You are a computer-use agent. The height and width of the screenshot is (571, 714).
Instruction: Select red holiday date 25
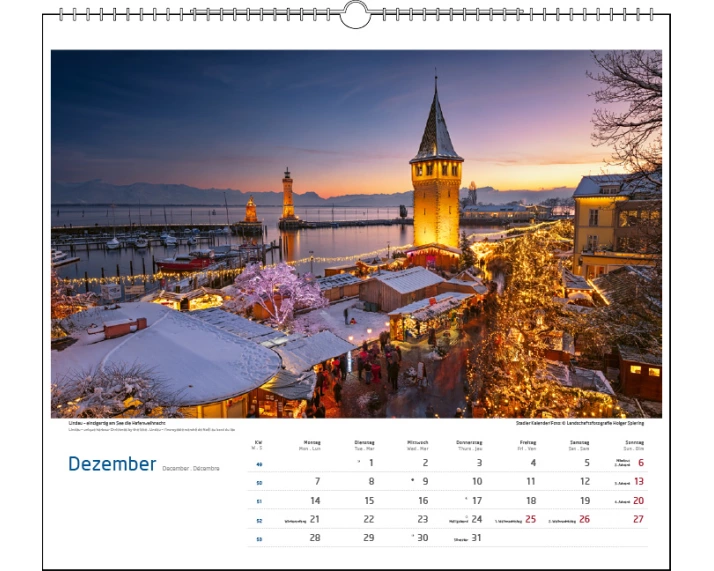(x=530, y=519)
